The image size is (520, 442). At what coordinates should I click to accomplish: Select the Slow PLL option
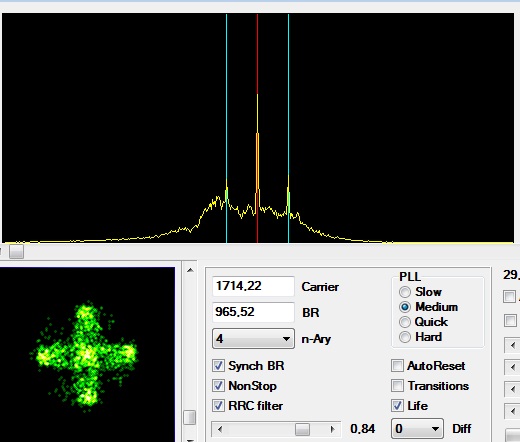[405, 292]
